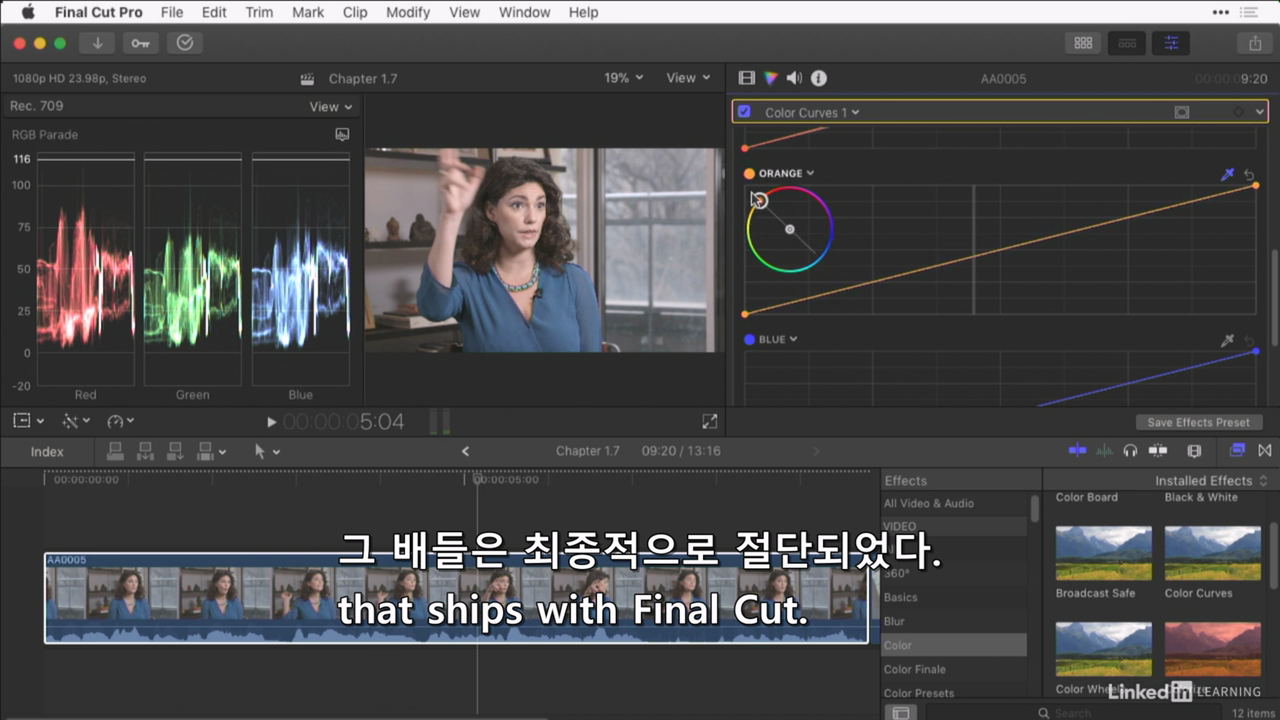Open the transform tools dropdown

tap(76, 422)
